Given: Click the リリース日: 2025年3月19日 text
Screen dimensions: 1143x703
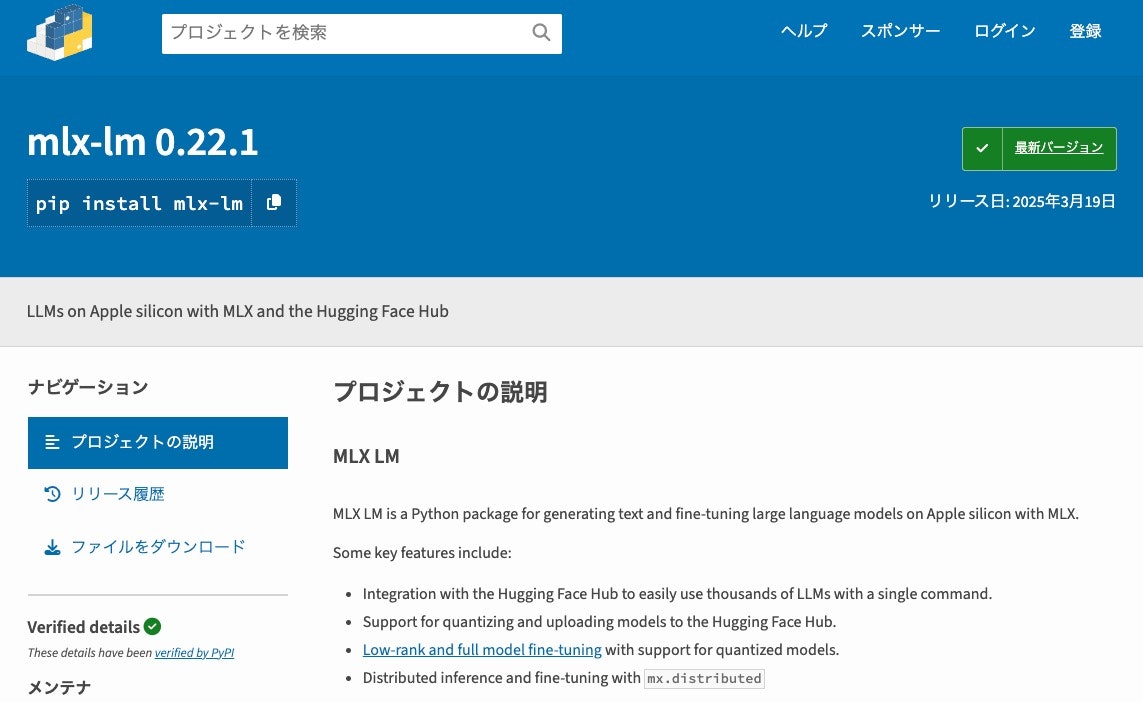Looking at the screenshot, I should pyautogui.click(x=1021, y=201).
